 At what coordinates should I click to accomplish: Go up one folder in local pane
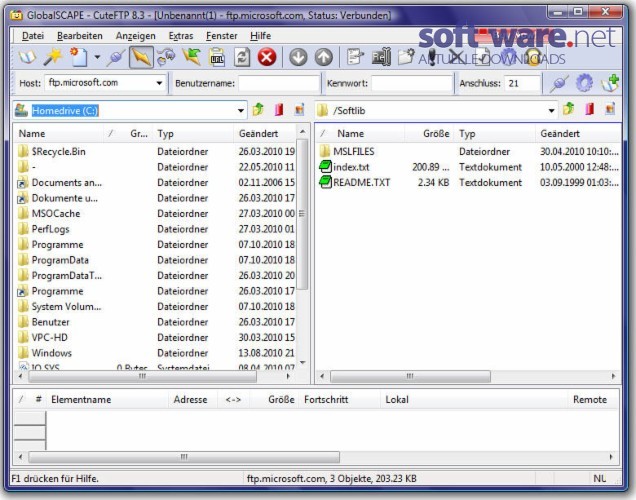click(x=258, y=109)
